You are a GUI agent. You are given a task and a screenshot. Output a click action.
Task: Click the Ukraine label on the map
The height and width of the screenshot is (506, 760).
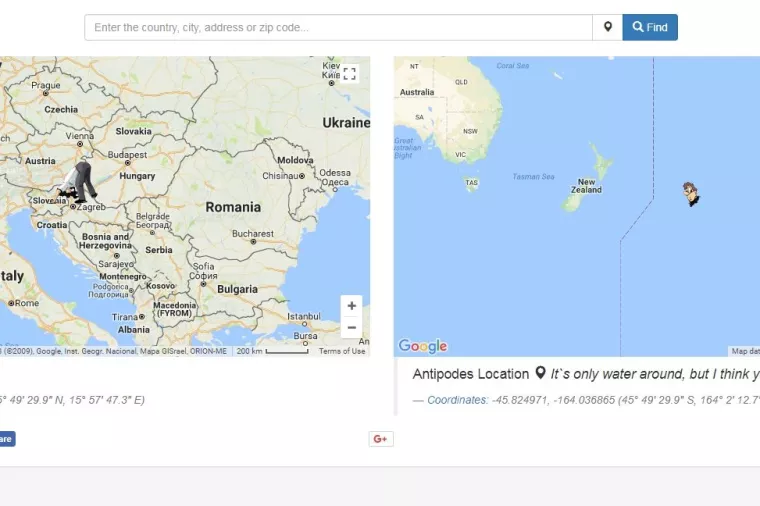pos(345,123)
